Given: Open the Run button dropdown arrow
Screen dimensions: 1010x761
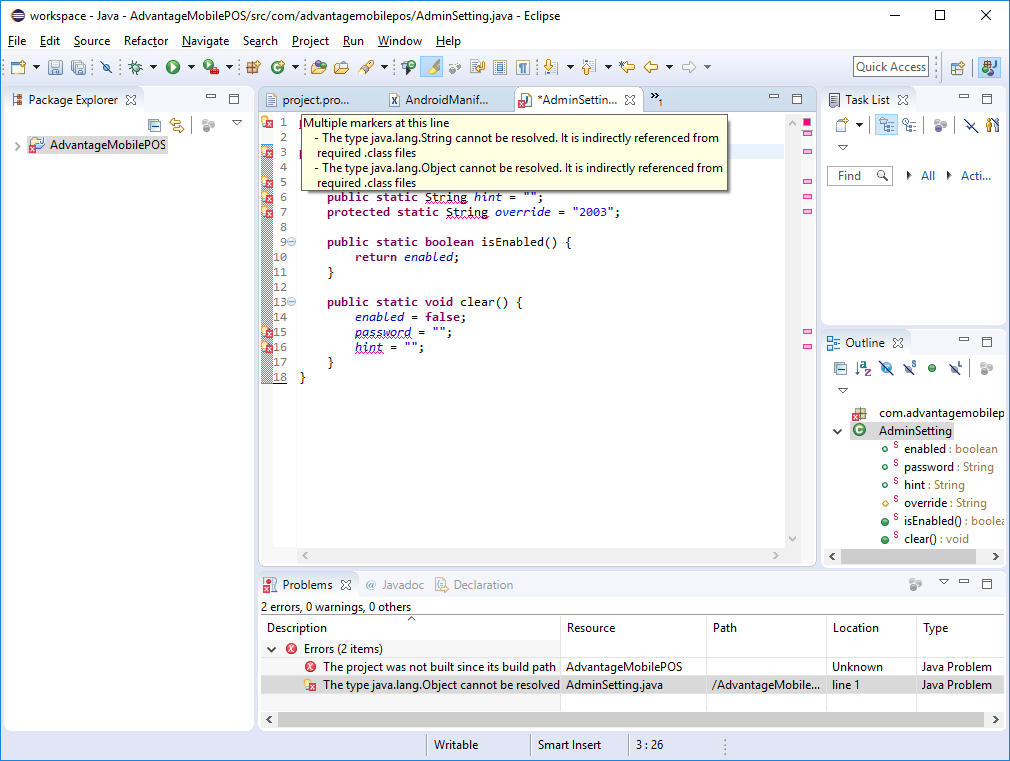Looking at the screenshot, I should pyautogui.click(x=191, y=67).
